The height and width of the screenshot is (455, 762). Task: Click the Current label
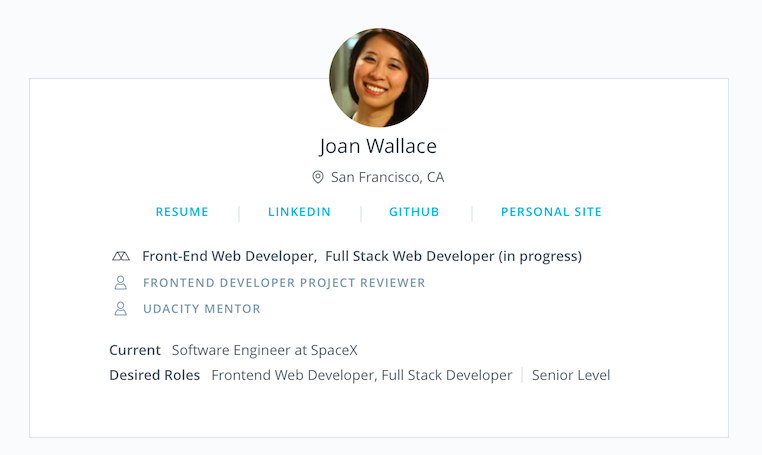pyautogui.click(x=135, y=350)
